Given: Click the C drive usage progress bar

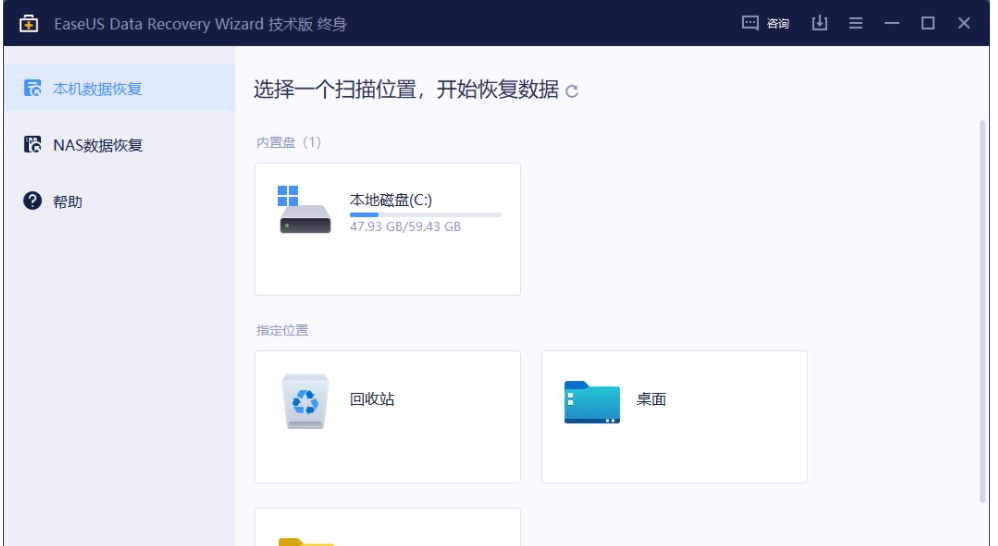Looking at the screenshot, I should point(425,214).
